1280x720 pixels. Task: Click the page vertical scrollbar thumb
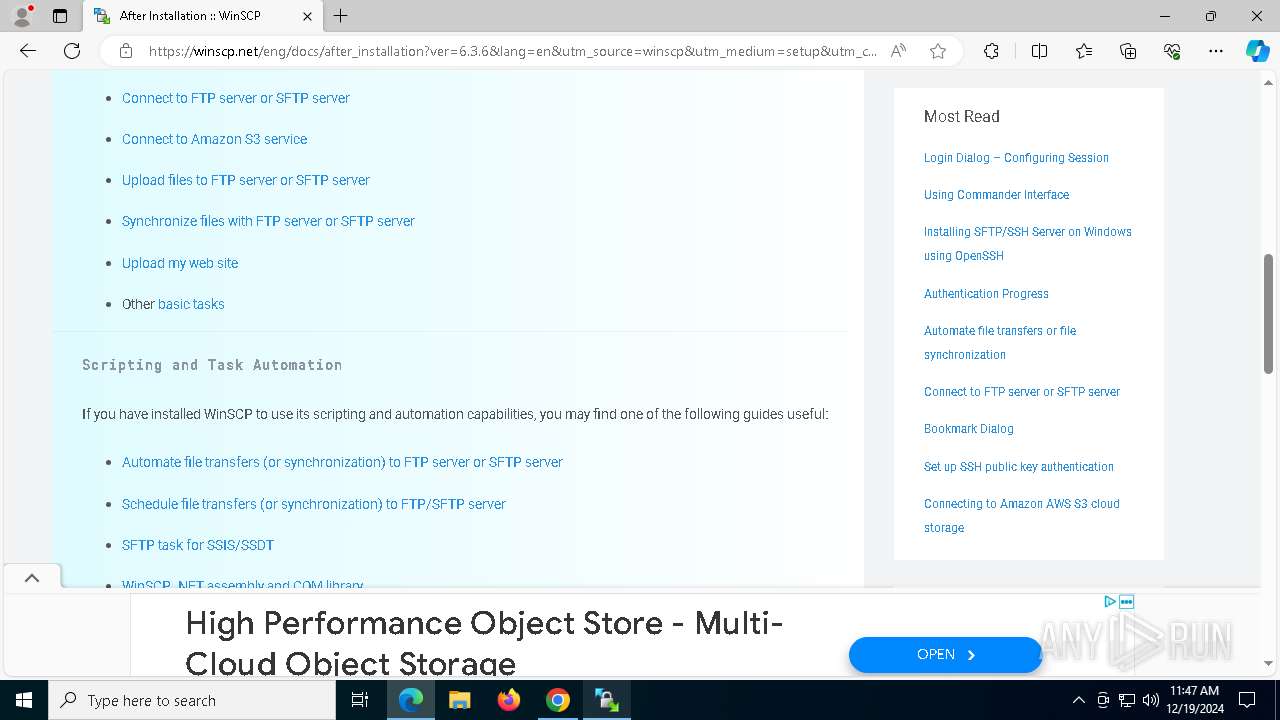coord(1269,314)
